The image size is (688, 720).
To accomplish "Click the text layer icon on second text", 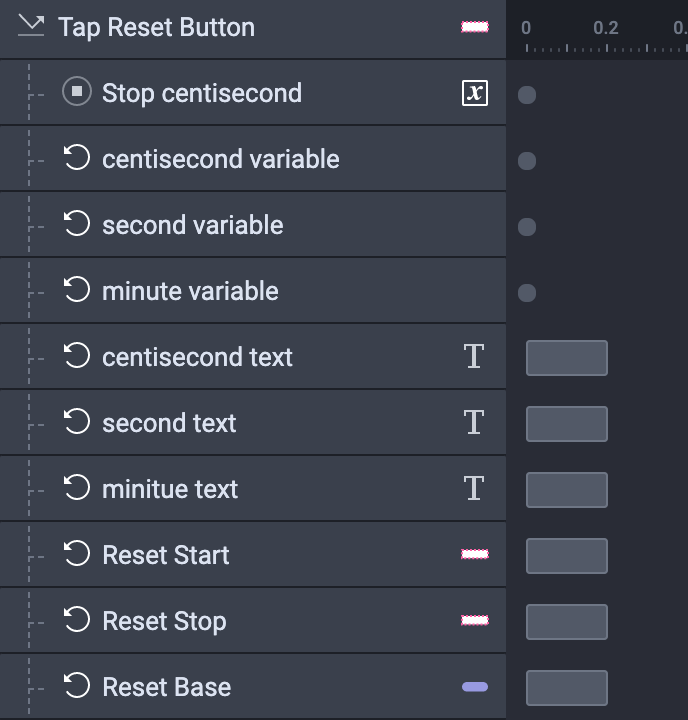I will tap(474, 423).
